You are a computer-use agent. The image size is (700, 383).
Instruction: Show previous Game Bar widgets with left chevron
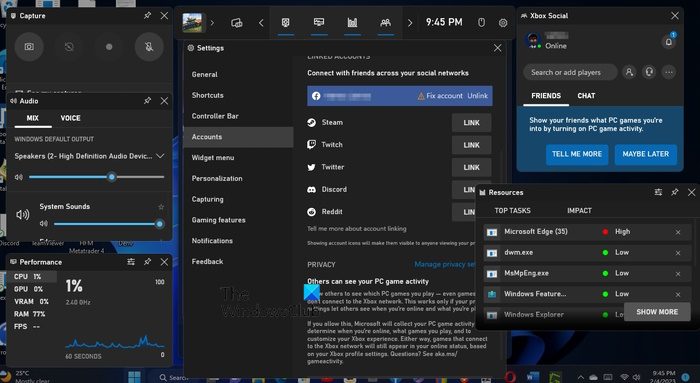[x=261, y=22]
